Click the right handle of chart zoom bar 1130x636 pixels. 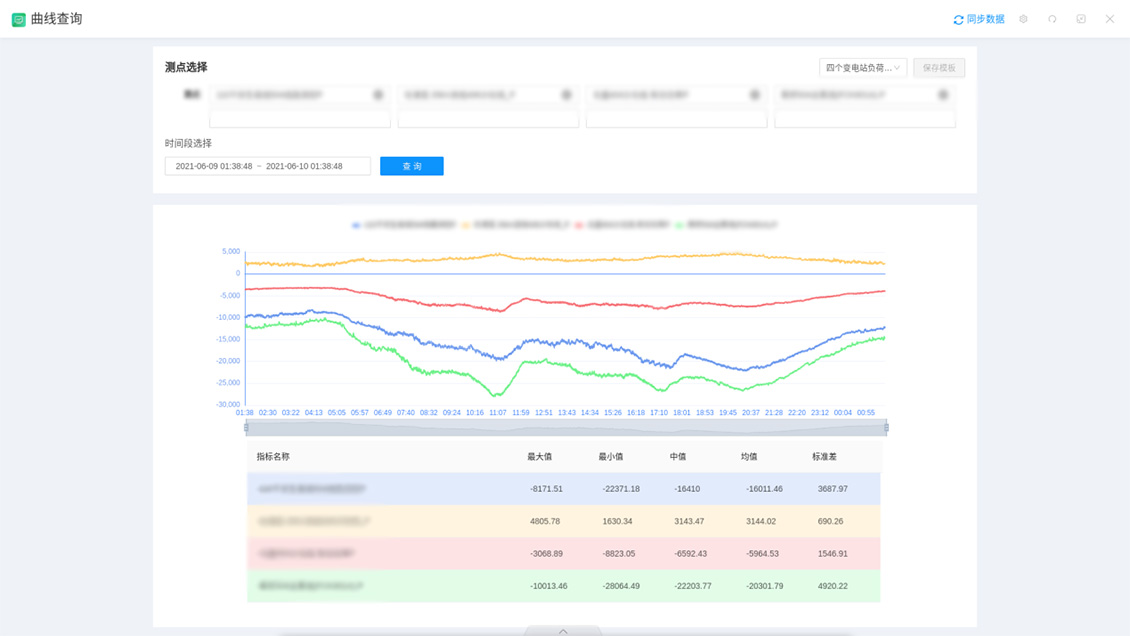point(886,428)
